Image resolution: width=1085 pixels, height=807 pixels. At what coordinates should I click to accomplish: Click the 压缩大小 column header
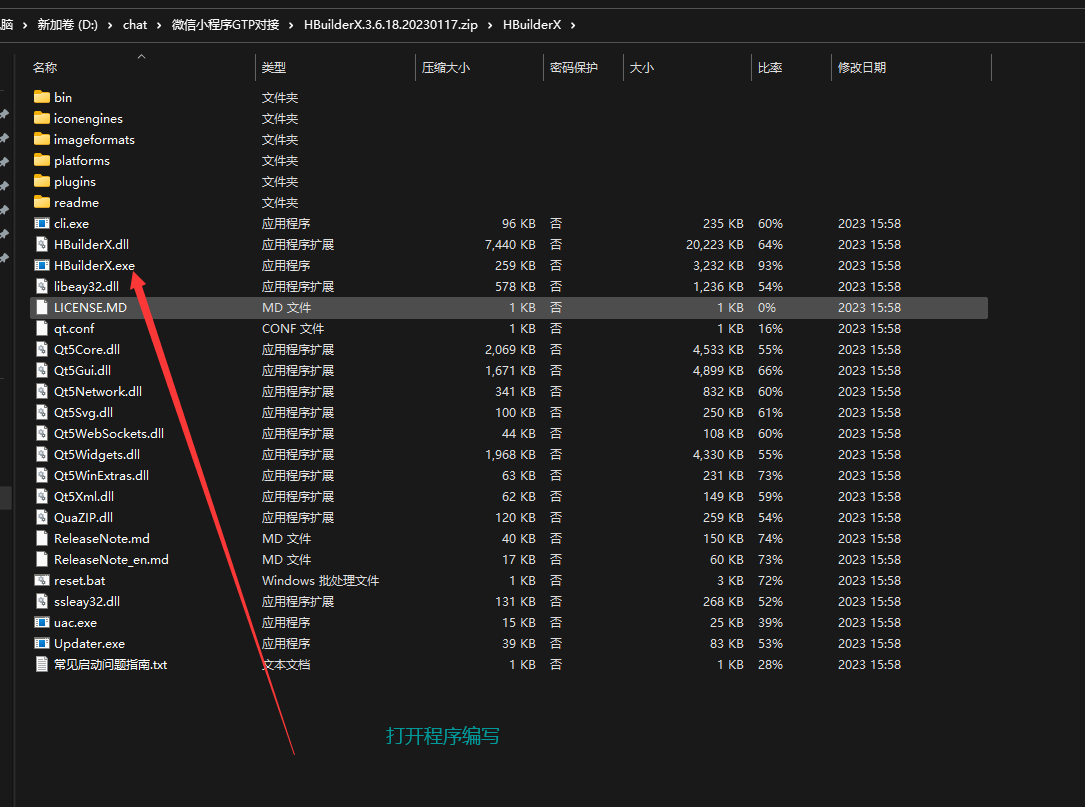pyautogui.click(x=445, y=68)
